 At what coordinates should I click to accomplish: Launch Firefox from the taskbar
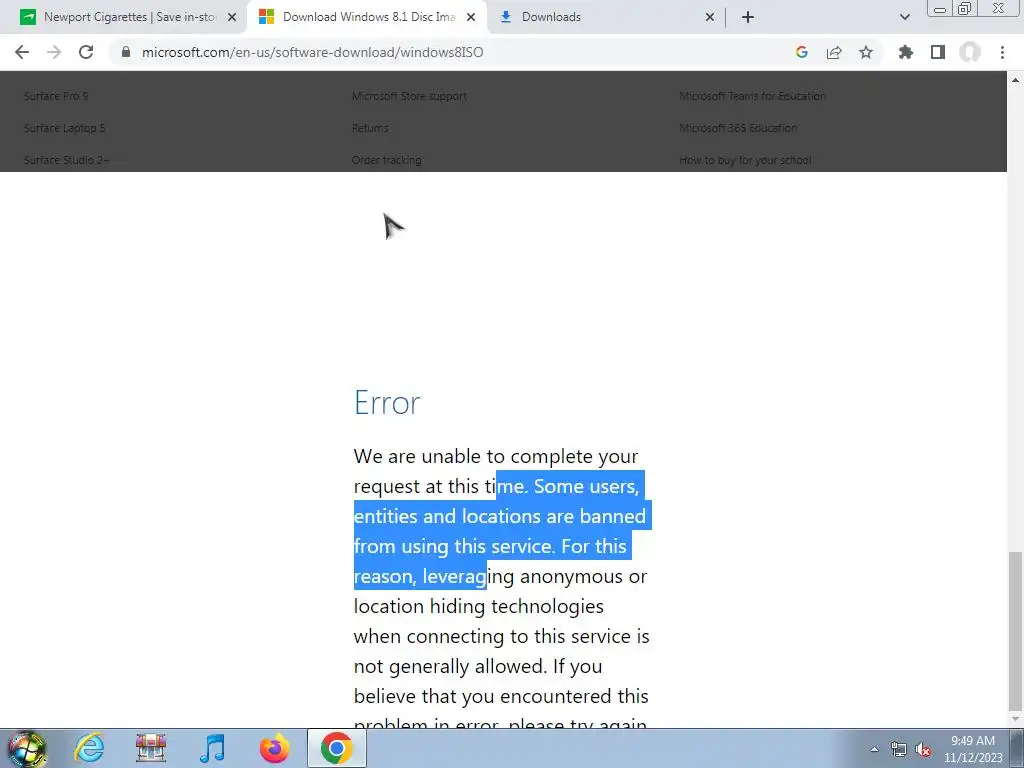[274, 748]
